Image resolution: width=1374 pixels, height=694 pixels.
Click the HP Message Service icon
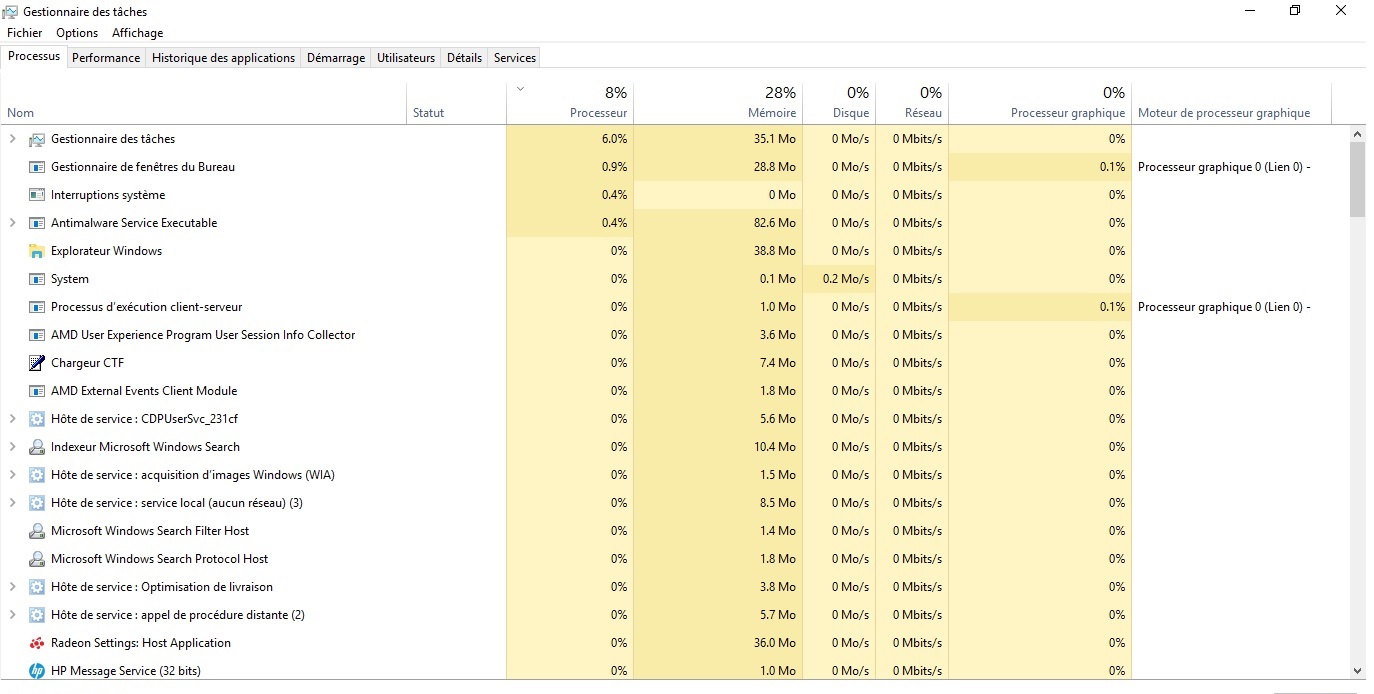tap(37, 671)
